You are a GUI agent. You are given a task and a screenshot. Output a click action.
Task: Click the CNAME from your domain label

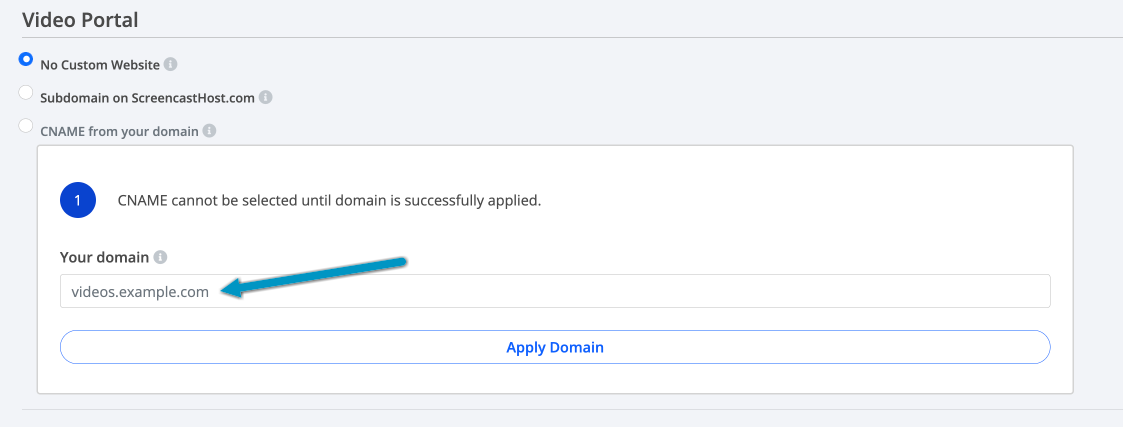tap(120, 131)
